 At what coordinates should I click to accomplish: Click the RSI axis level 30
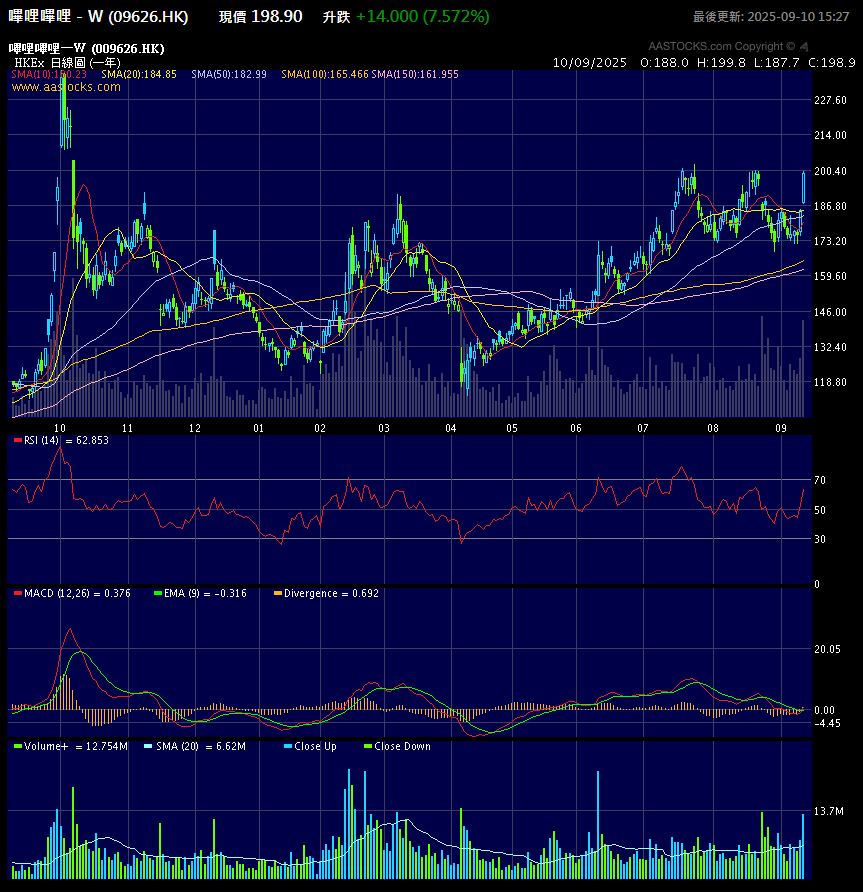pyautogui.click(x=820, y=539)
